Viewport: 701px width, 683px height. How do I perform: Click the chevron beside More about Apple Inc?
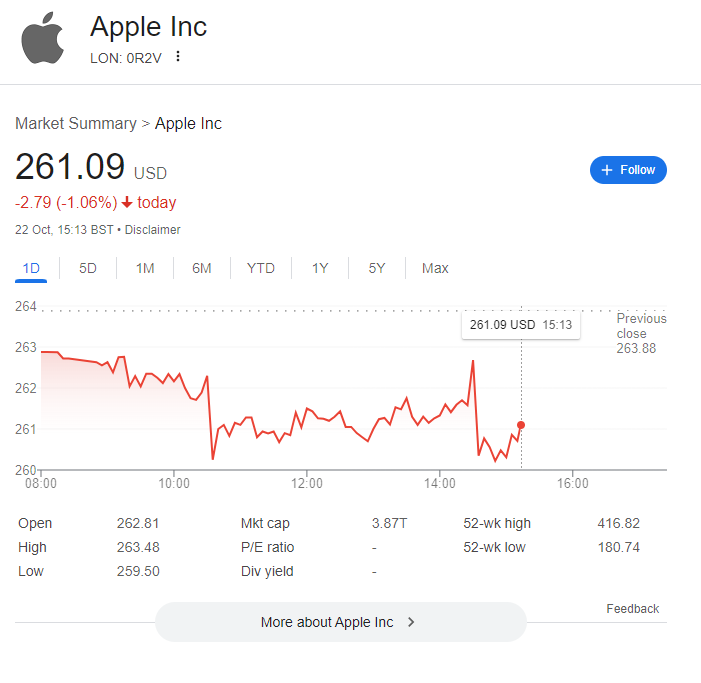click(411, 622)
